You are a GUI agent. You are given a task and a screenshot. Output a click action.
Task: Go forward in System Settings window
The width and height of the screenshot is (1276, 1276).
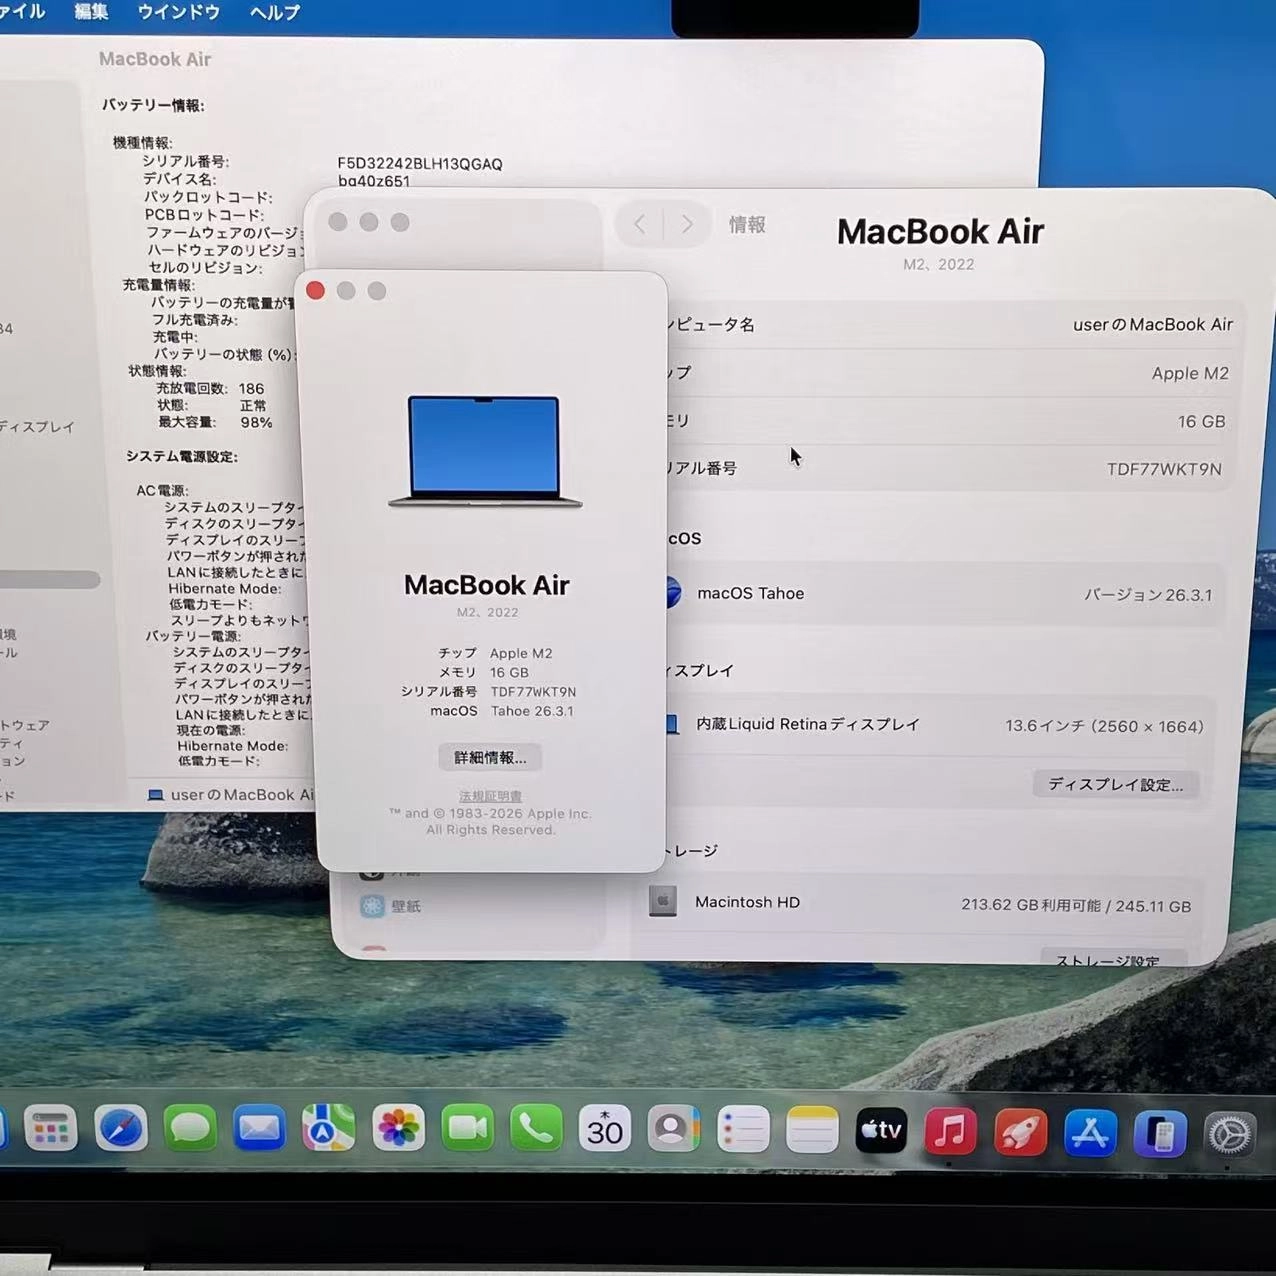pyautogui.click(x=687, y=224)
